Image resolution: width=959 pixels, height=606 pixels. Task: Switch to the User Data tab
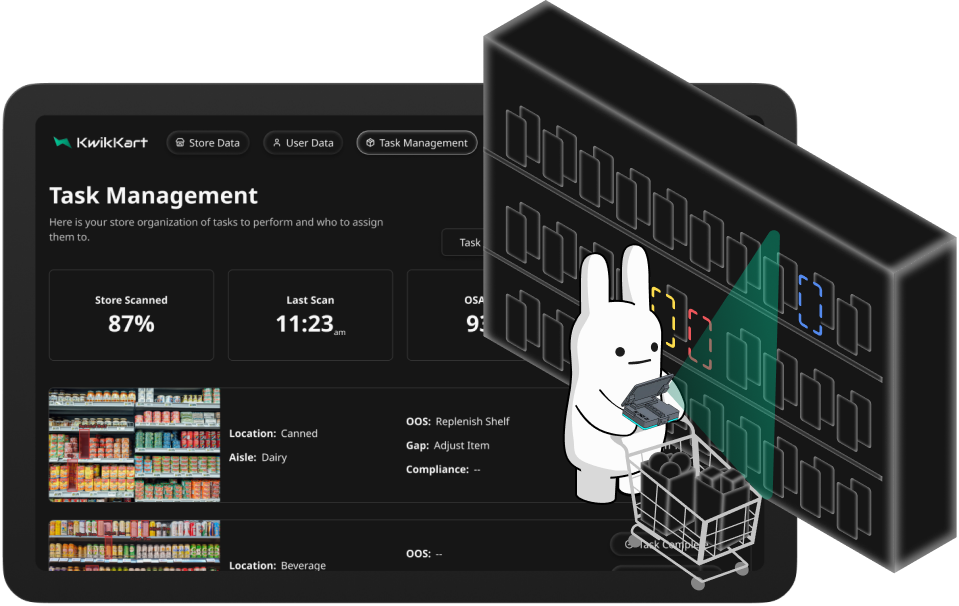pos(303,143)
